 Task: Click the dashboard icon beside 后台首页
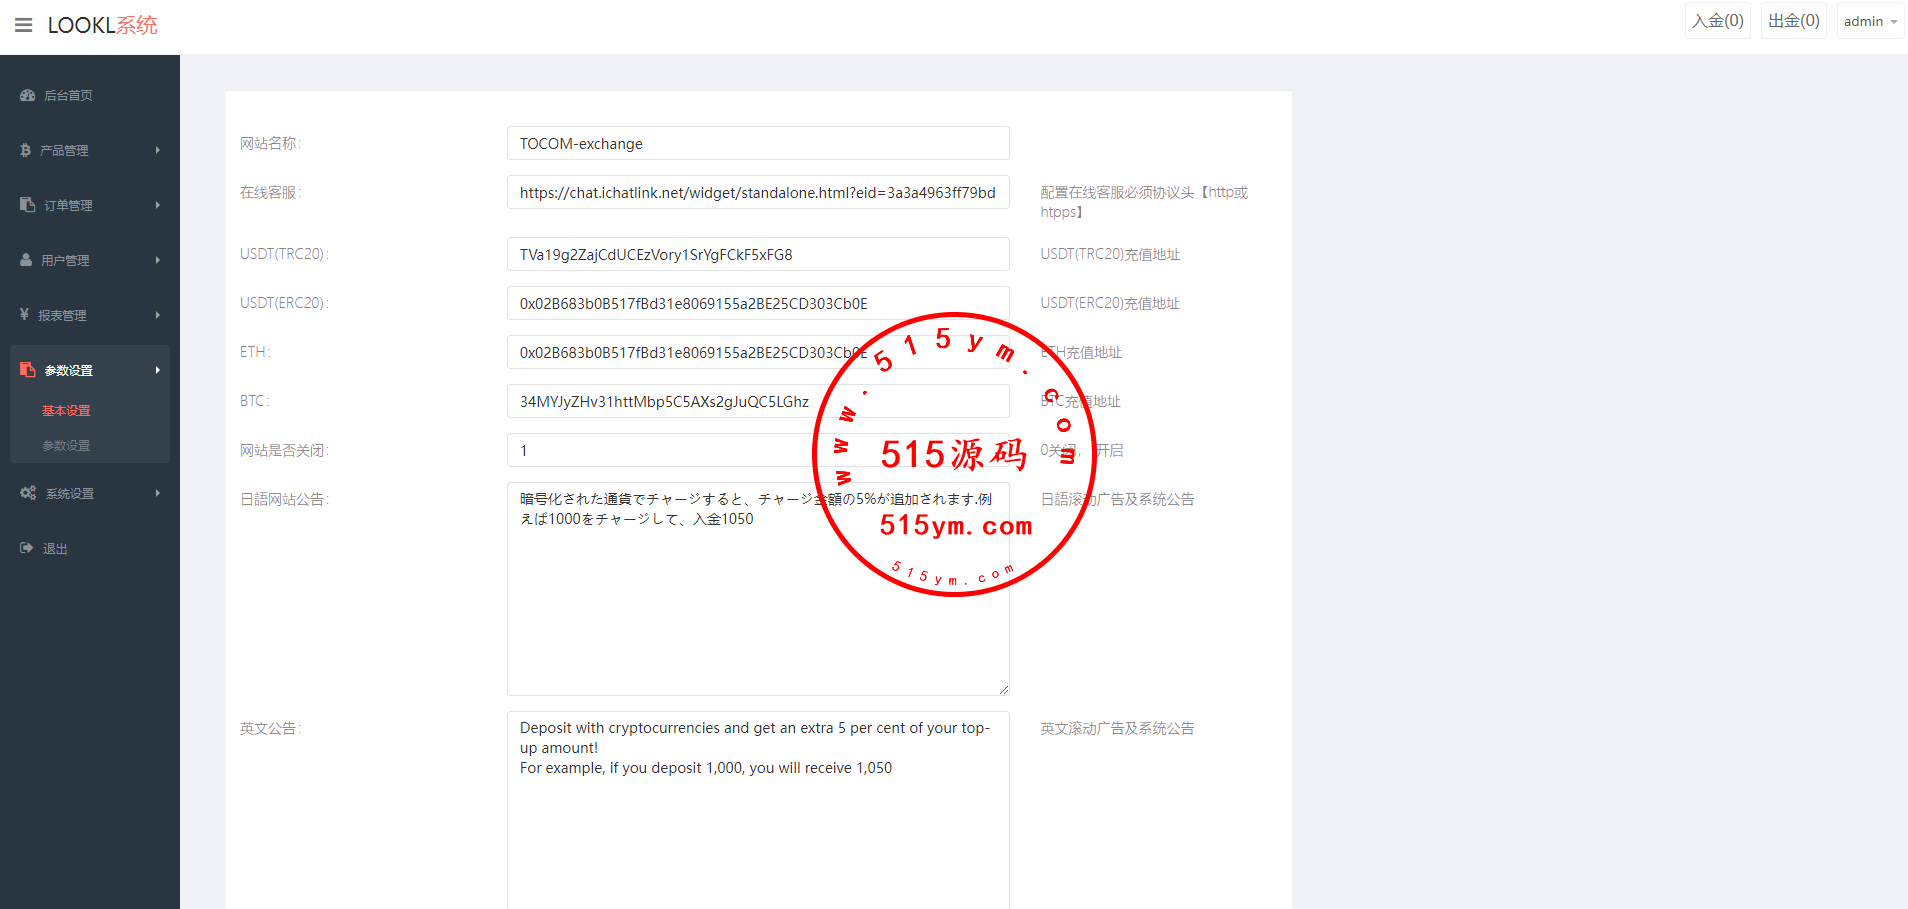pyautogui.click(x=28, y=96)
